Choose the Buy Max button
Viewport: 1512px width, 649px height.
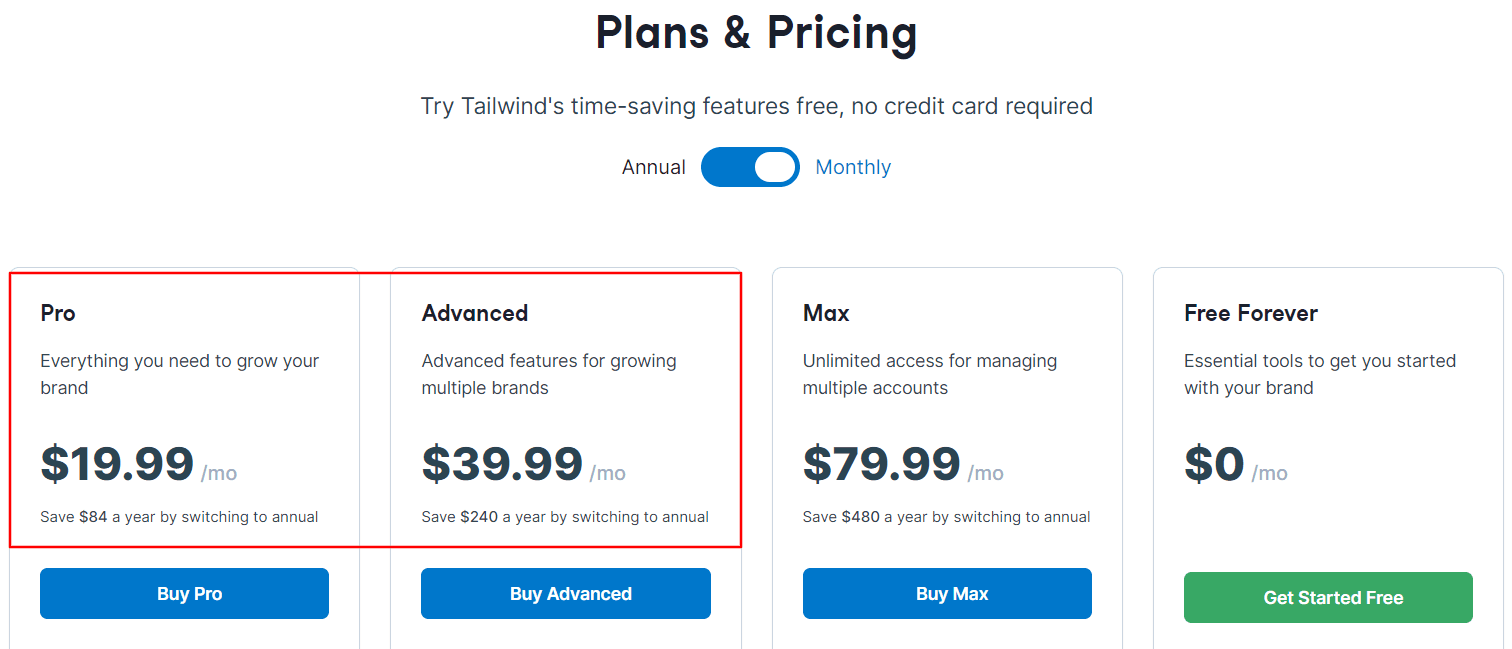tap(947, 594)
